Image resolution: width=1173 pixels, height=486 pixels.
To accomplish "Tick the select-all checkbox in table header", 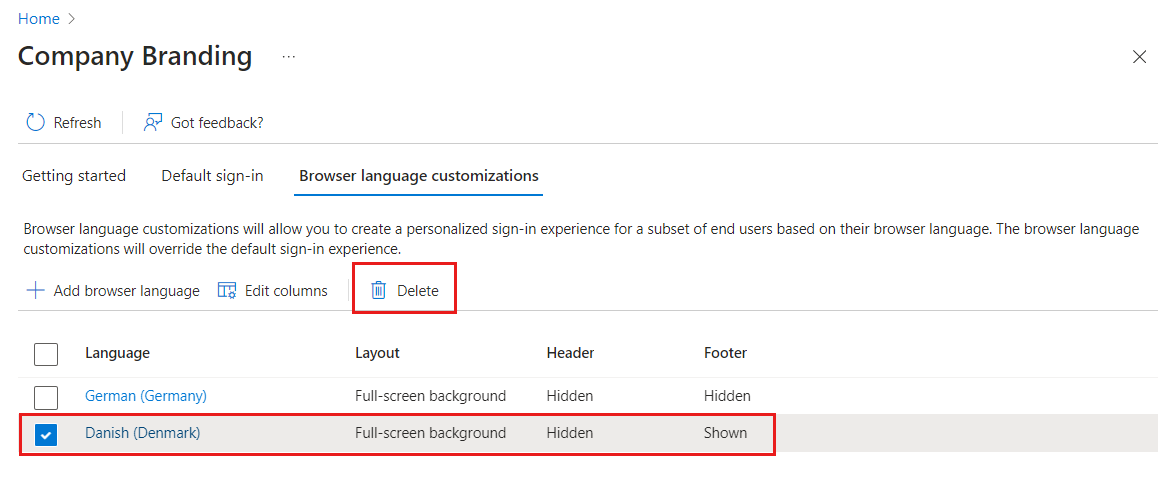I will pos(46,354).
